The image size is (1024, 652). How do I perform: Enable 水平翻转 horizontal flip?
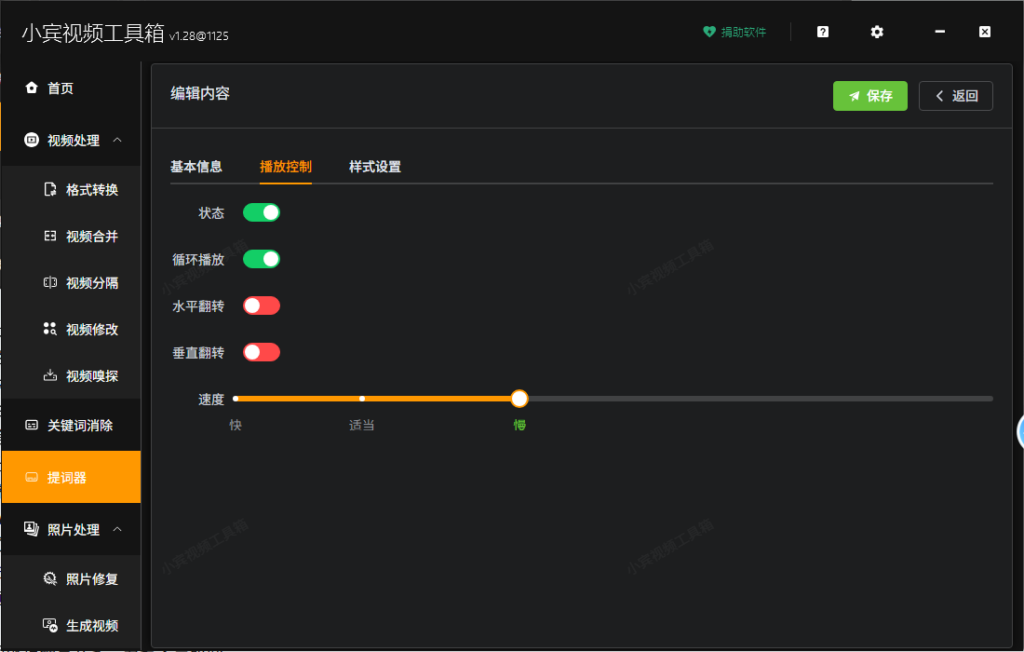(261, 305)
